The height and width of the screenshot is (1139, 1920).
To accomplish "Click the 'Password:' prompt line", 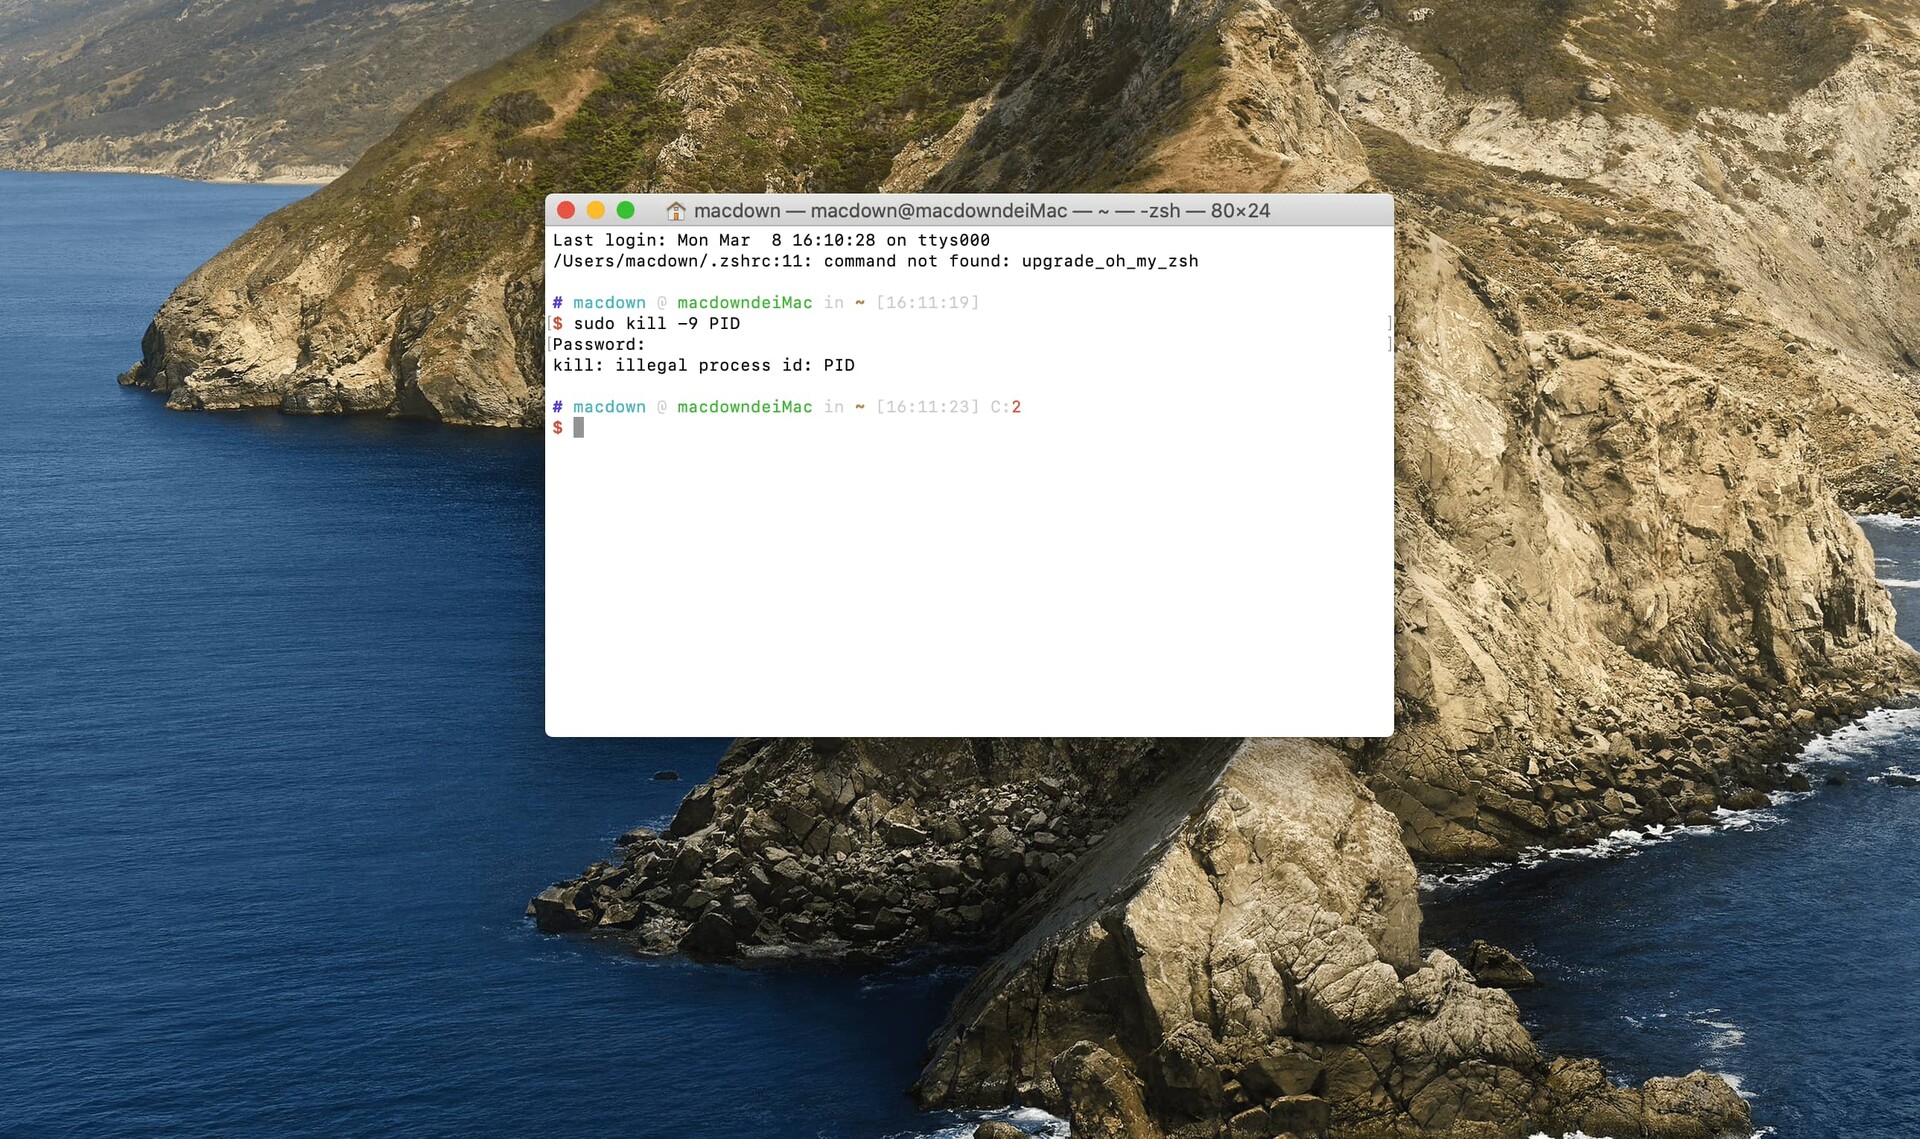I will point(598,344).
